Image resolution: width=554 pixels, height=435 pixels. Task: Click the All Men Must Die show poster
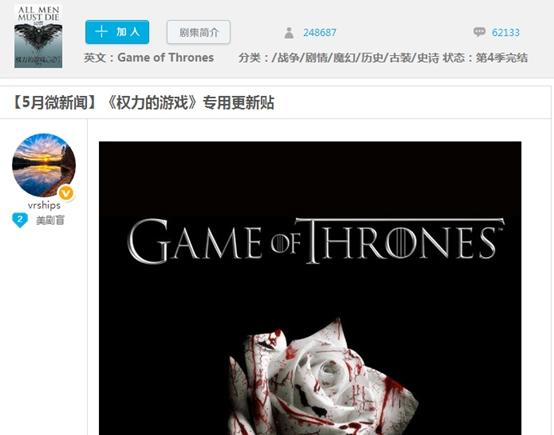coord(38,36)
